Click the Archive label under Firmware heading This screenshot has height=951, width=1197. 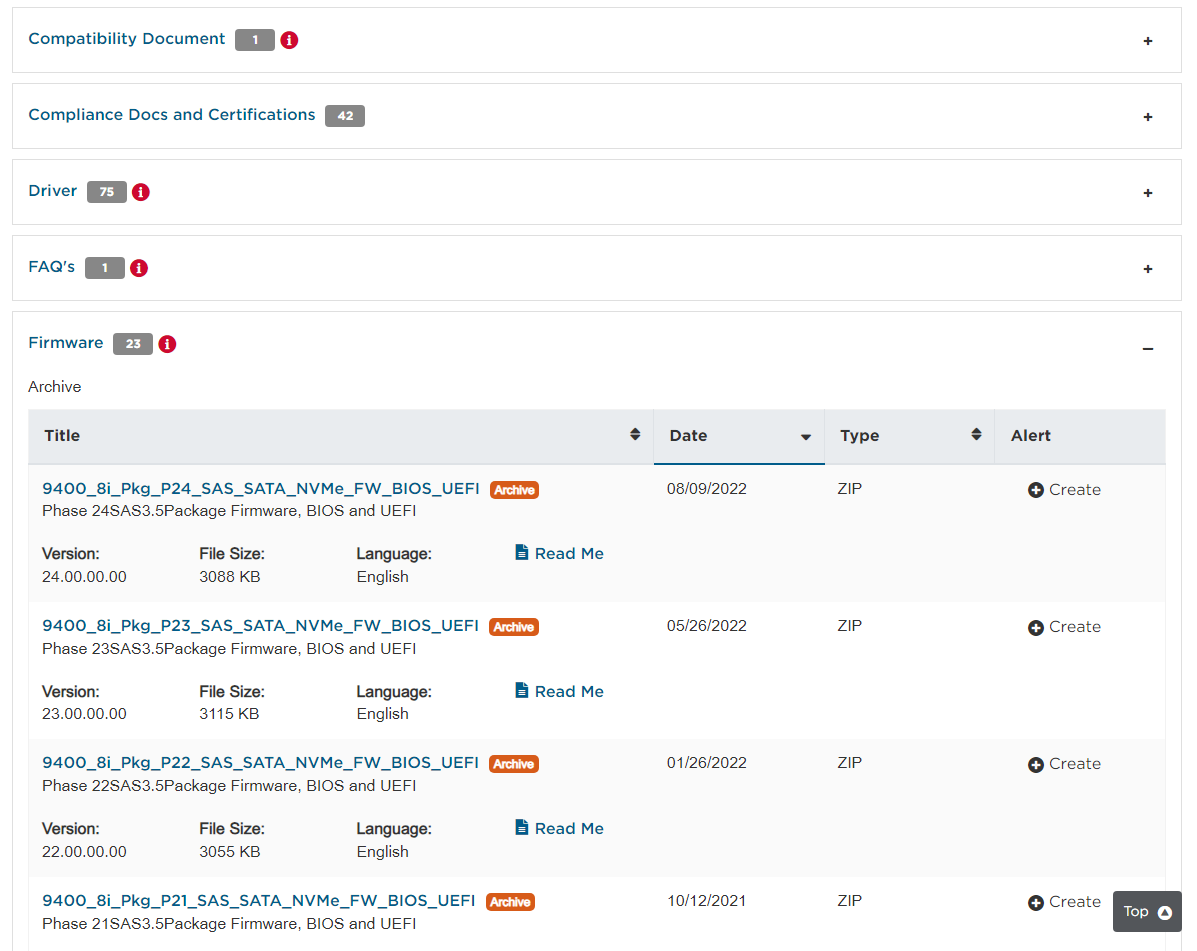pyautogui.click(x=54, y=387)
